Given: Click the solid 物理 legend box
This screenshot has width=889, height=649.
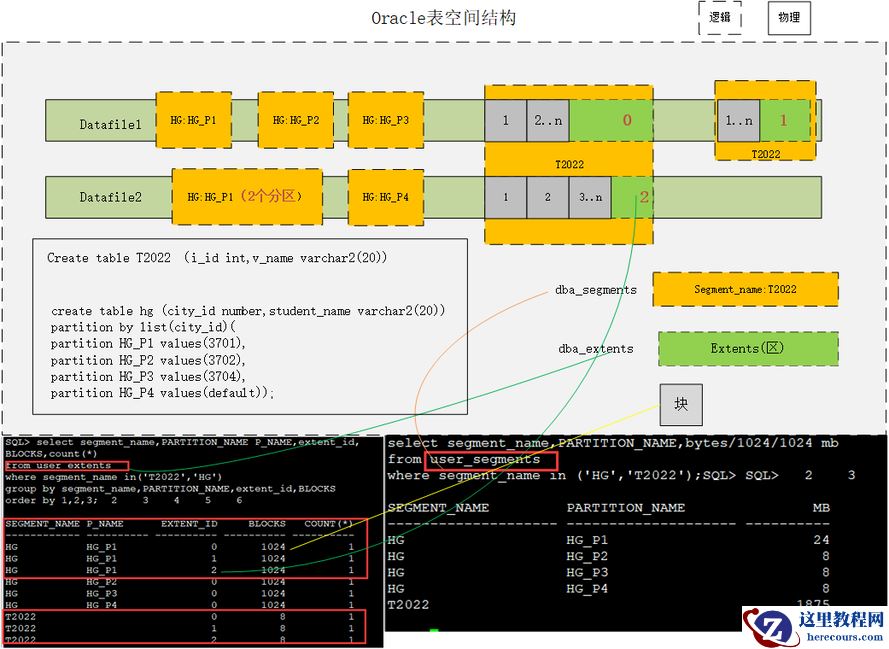Looking at the screenshot, I should (x=789, y=18).
